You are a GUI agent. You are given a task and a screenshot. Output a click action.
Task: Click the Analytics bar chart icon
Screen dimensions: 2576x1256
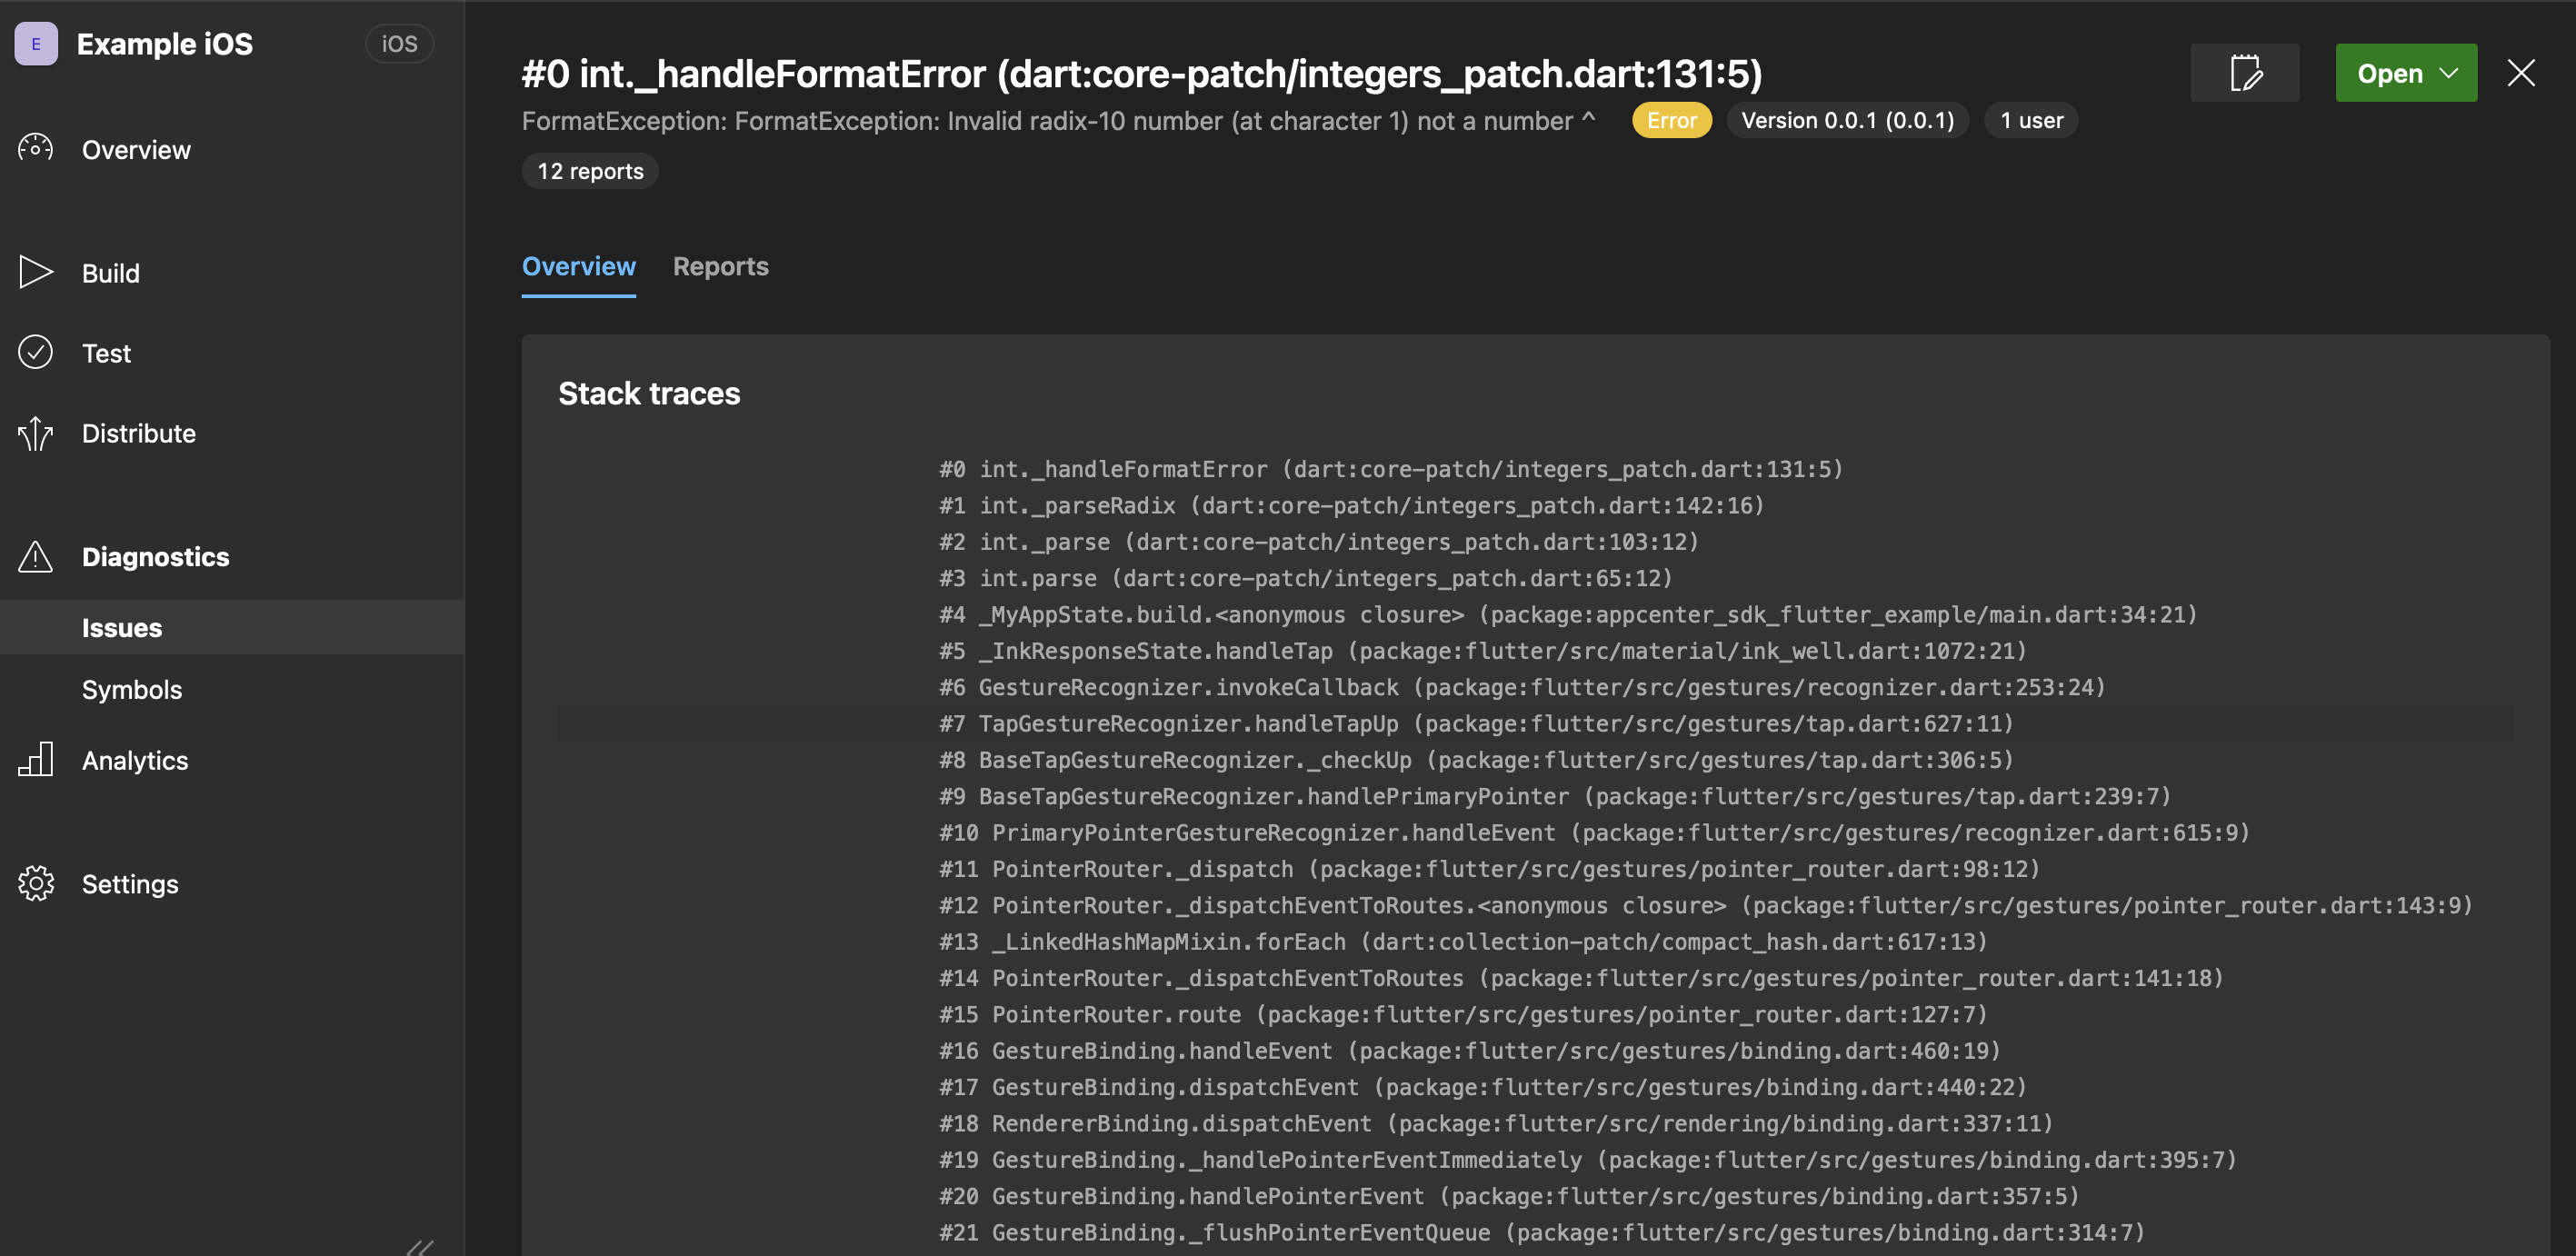[x=35, y=759]
